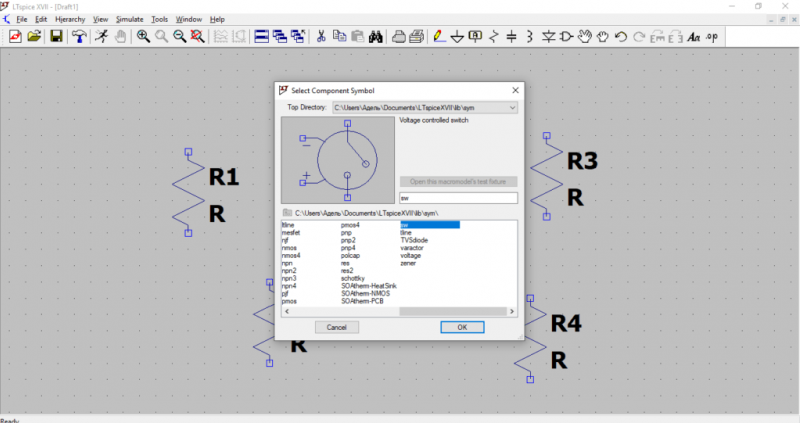Select 'TVSdiode' in the component list
The image size is (800, 423).
414,240
